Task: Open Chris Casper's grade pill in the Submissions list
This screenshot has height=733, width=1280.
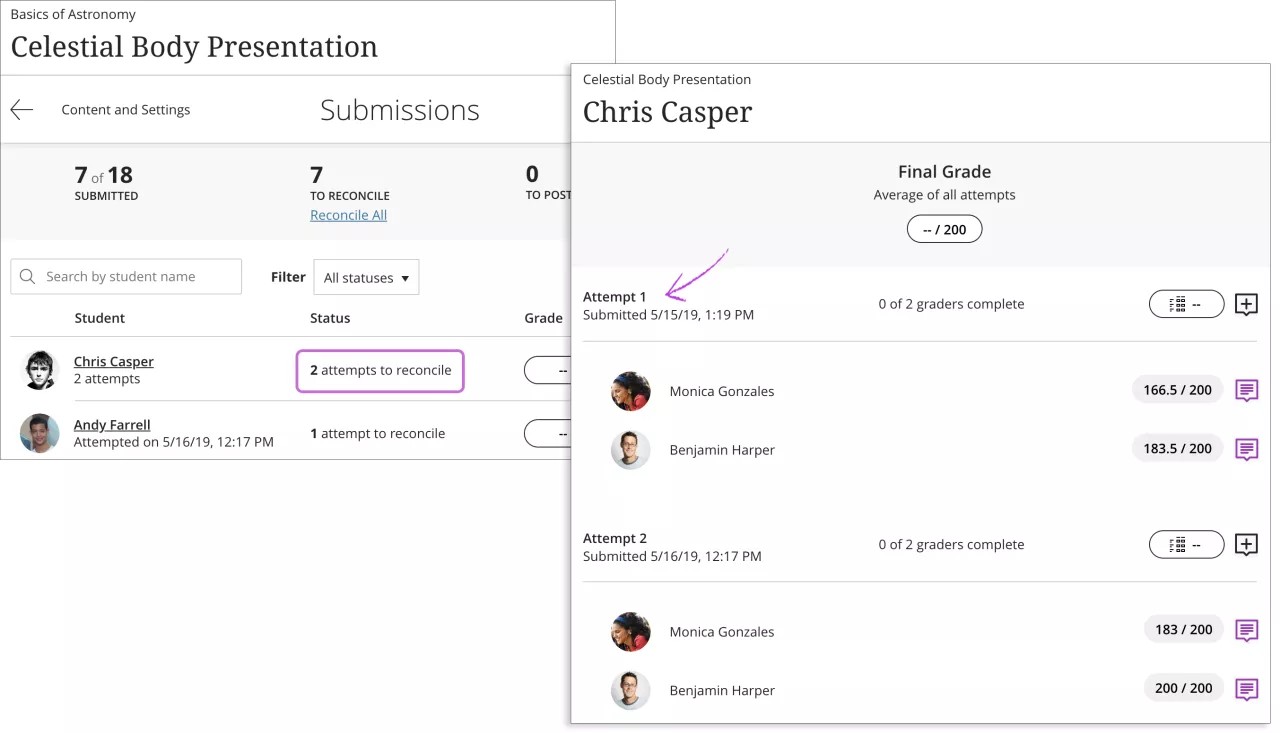Action: pyautogui.click(x=545, y=370)
